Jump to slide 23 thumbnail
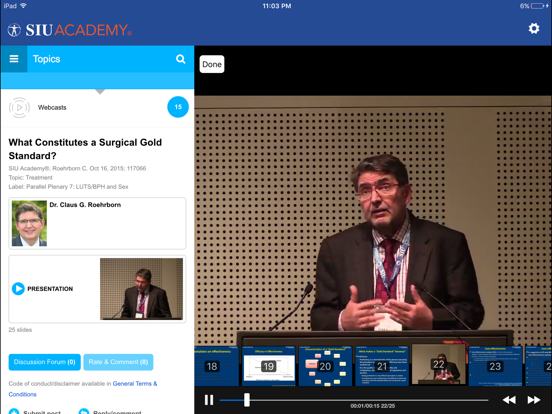 click(495, 366)
